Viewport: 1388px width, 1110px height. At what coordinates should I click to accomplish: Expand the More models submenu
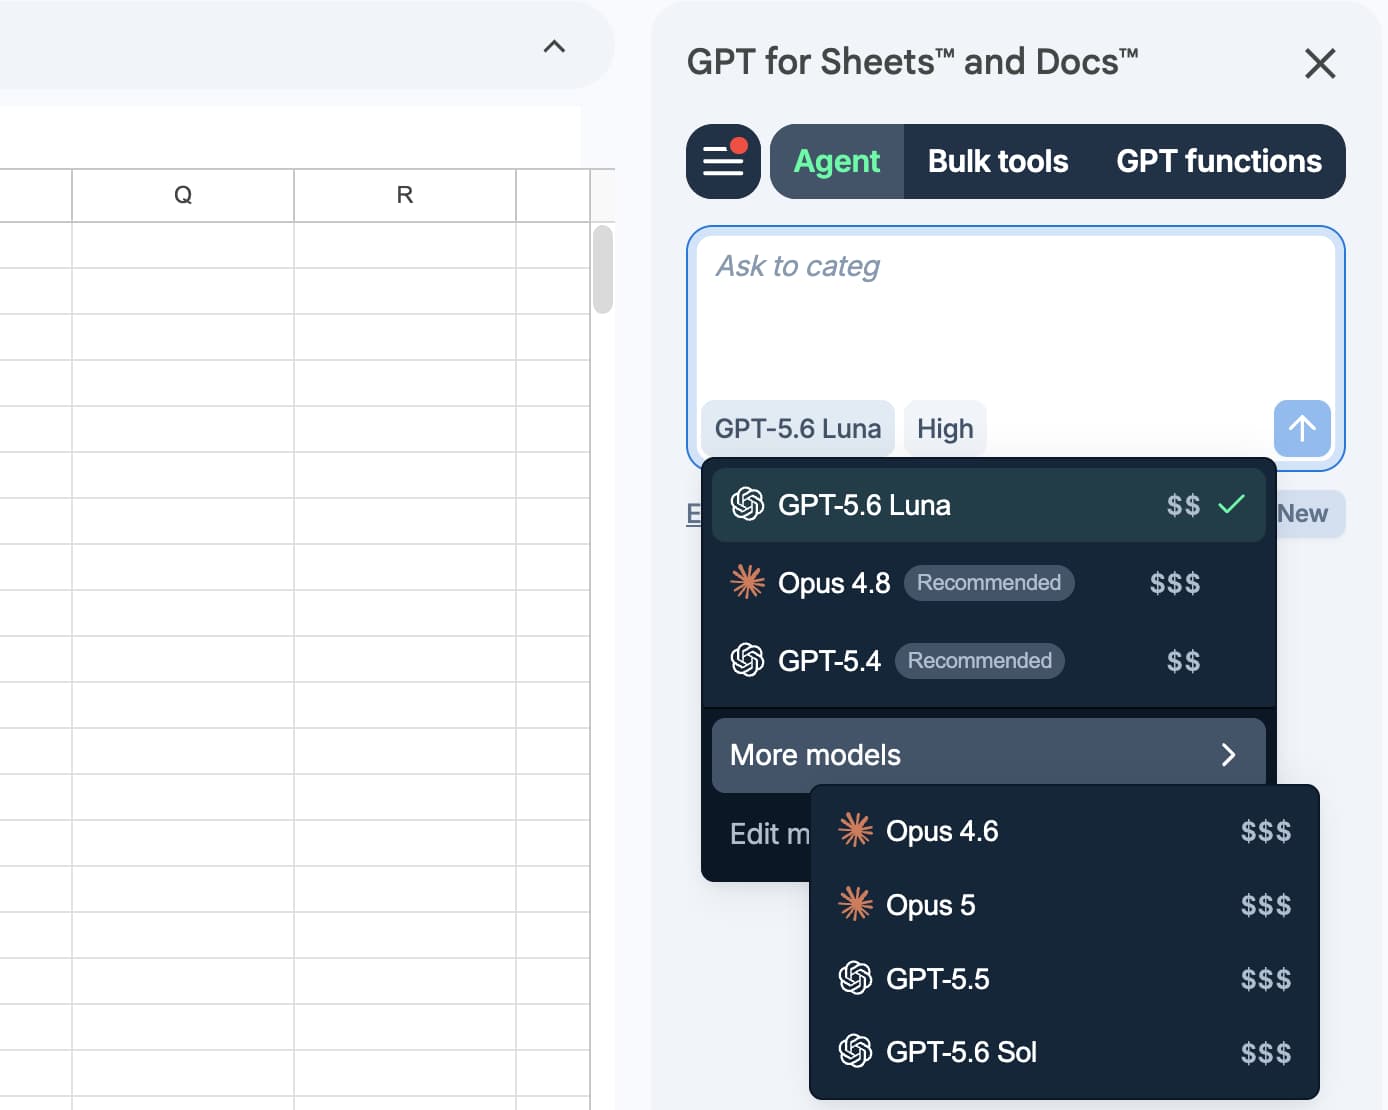988,755
